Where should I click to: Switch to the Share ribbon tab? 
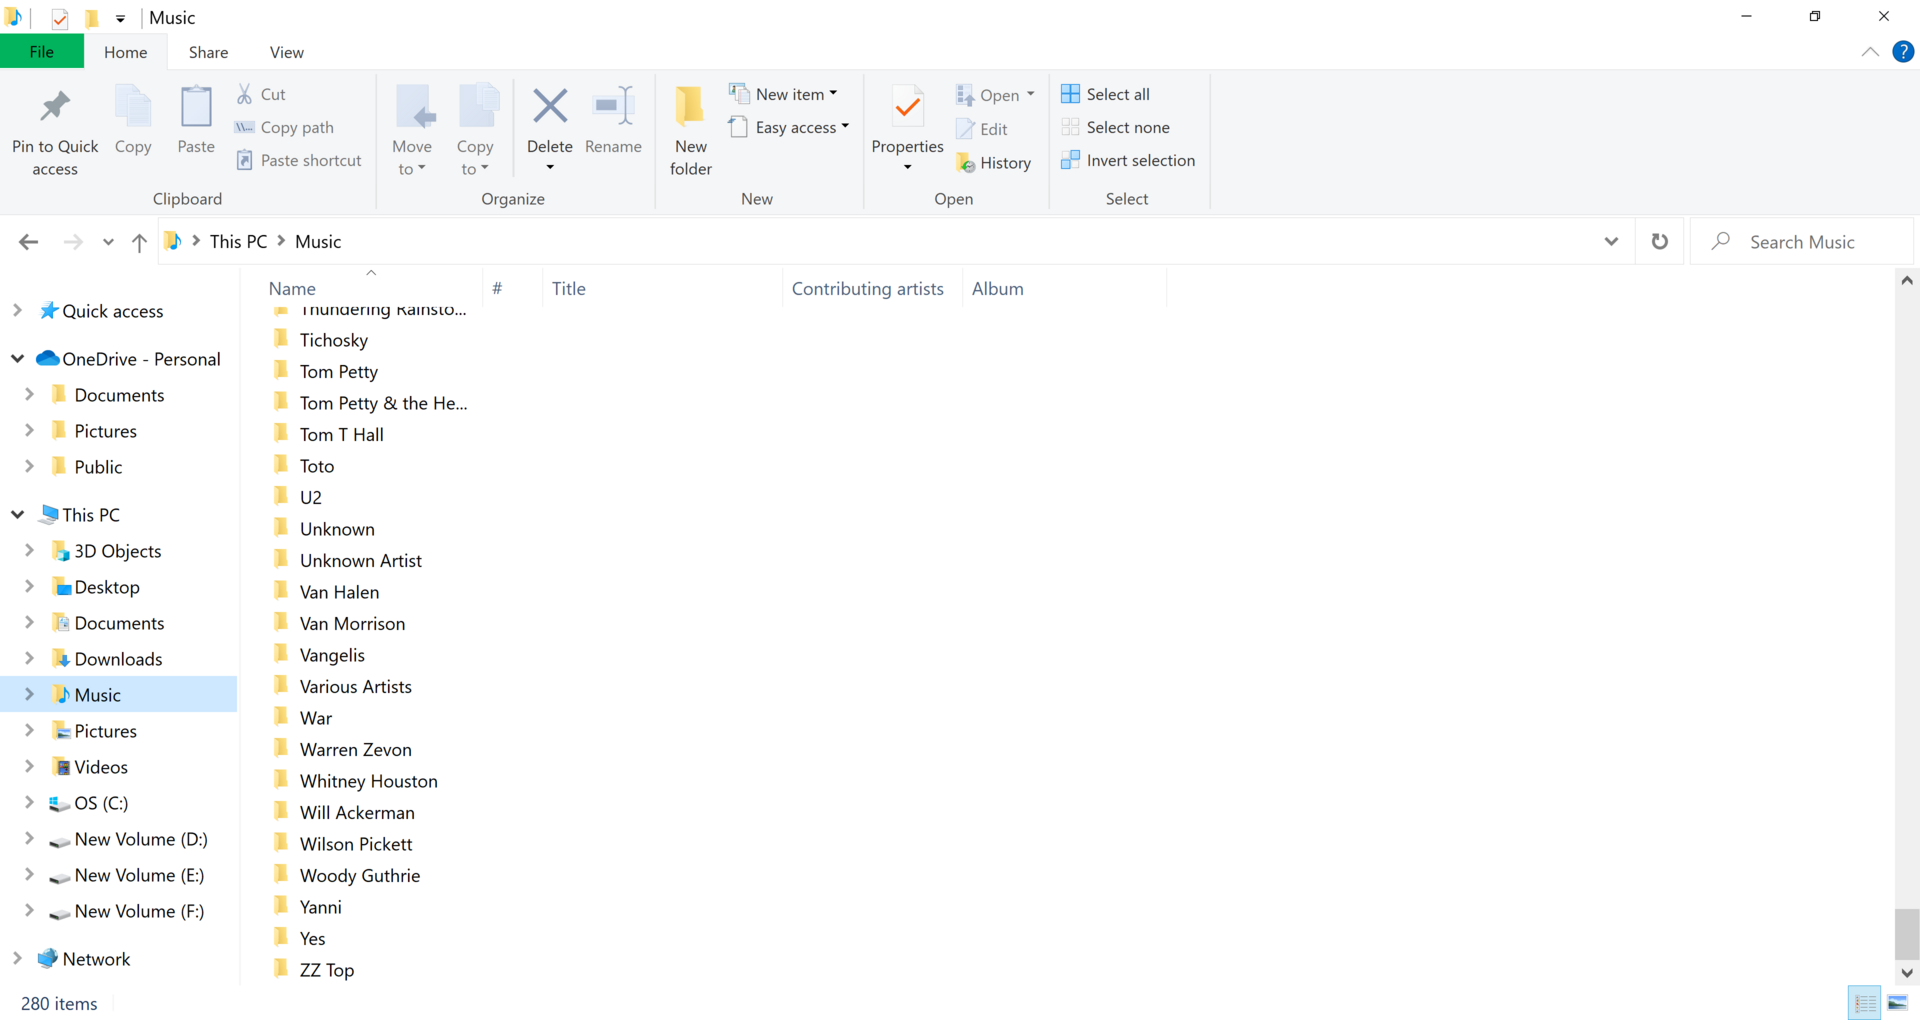click(208, 52)
